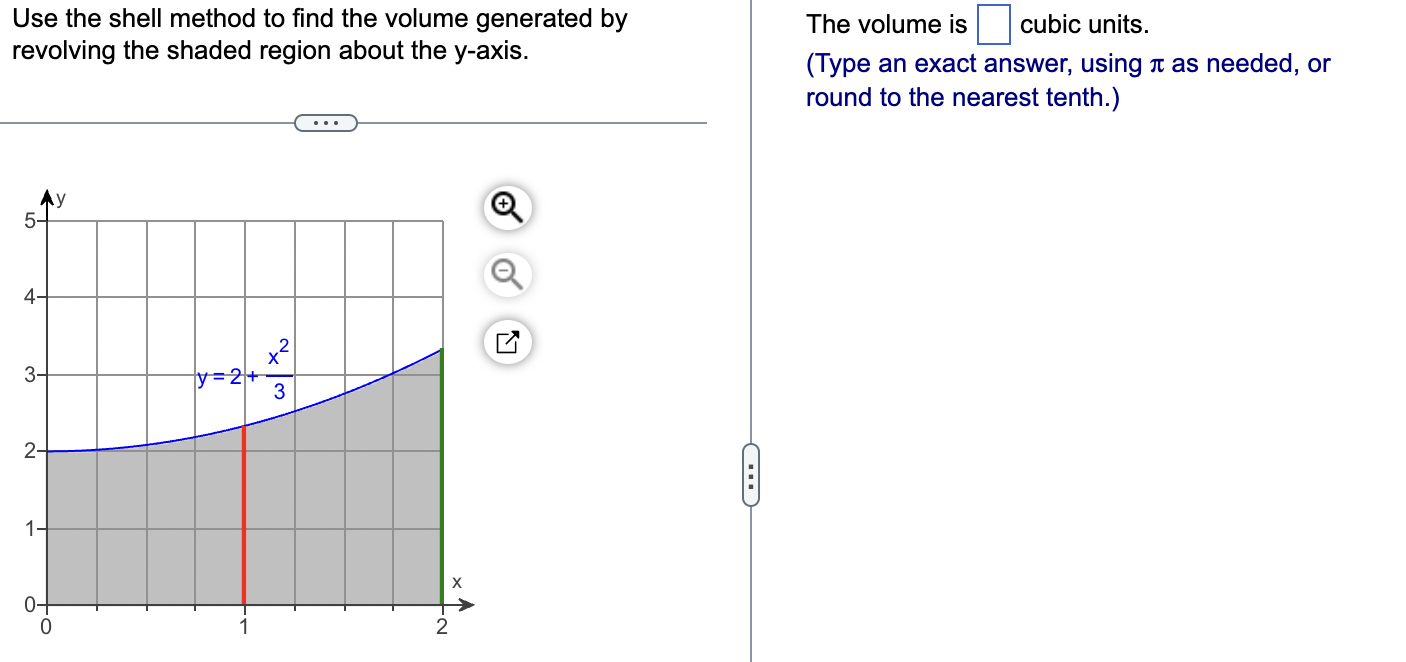Select the magnifier with minus sign

click(505, 275)
